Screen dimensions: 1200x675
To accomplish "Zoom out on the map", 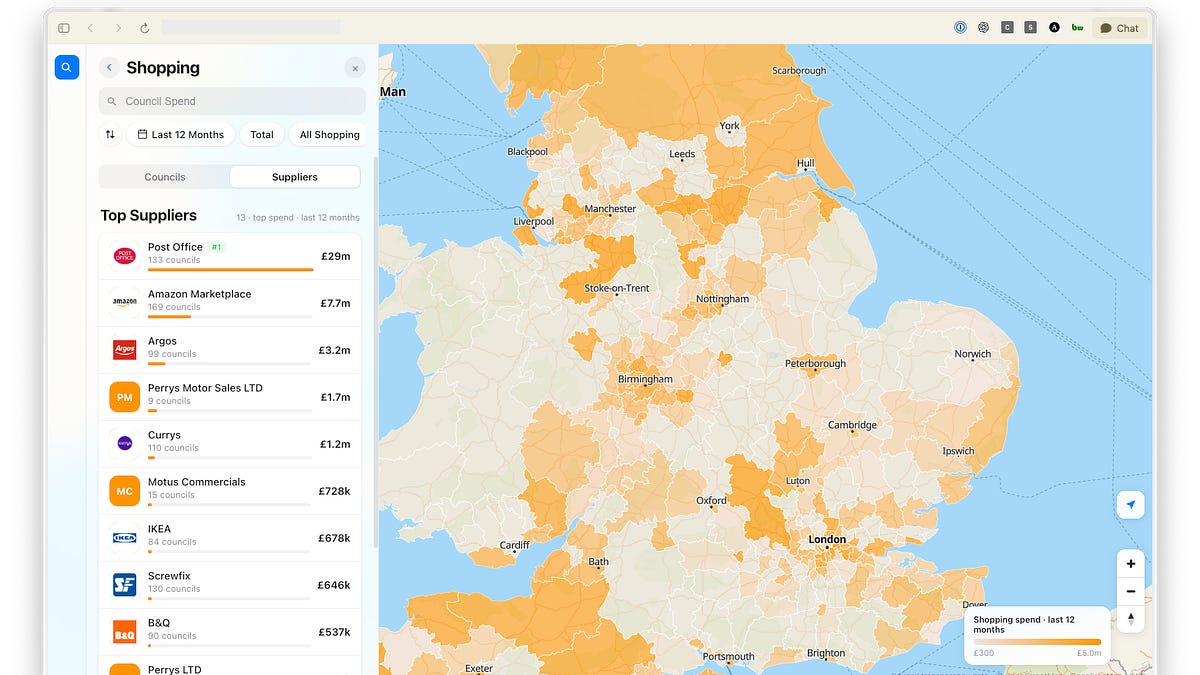I will pyautogui.click(x=1131, y=591).
